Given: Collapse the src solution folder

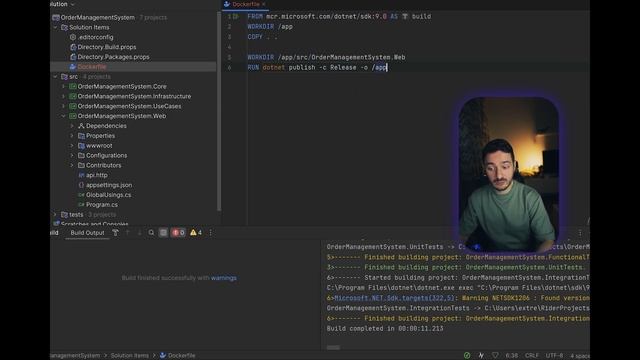Looking at the screenshot, I should tap(56, 76).
